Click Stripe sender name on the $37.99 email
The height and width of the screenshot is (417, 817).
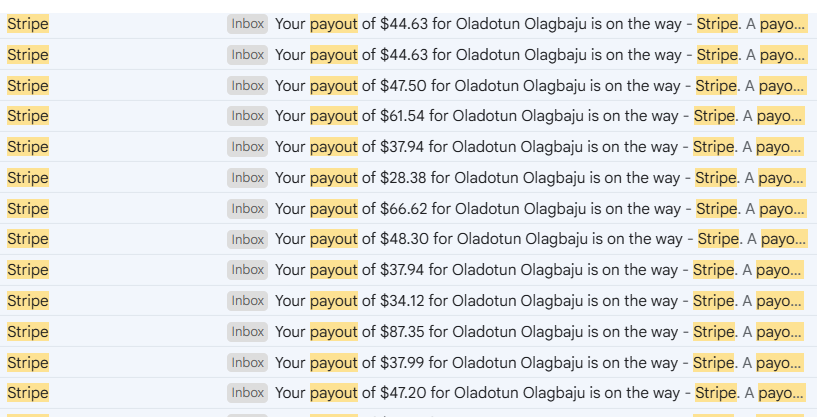click(x=28, y=363)
